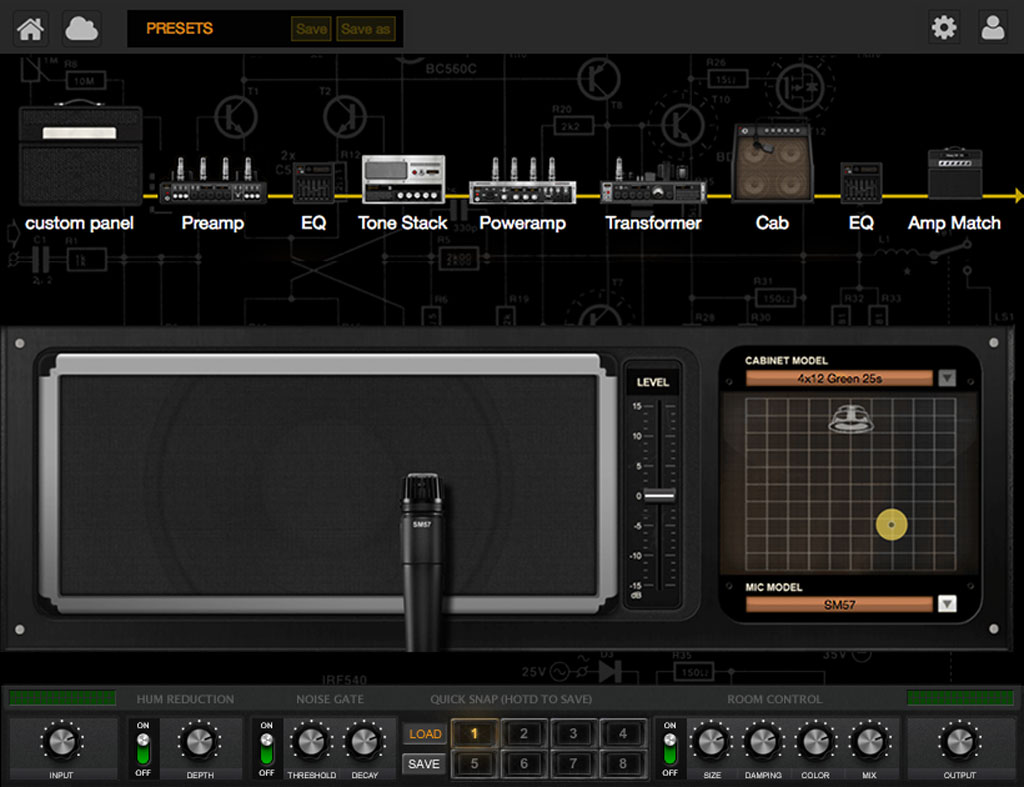
Task: Expand the Cabinet Model dropdown arrow
Action: click(946, 378)
